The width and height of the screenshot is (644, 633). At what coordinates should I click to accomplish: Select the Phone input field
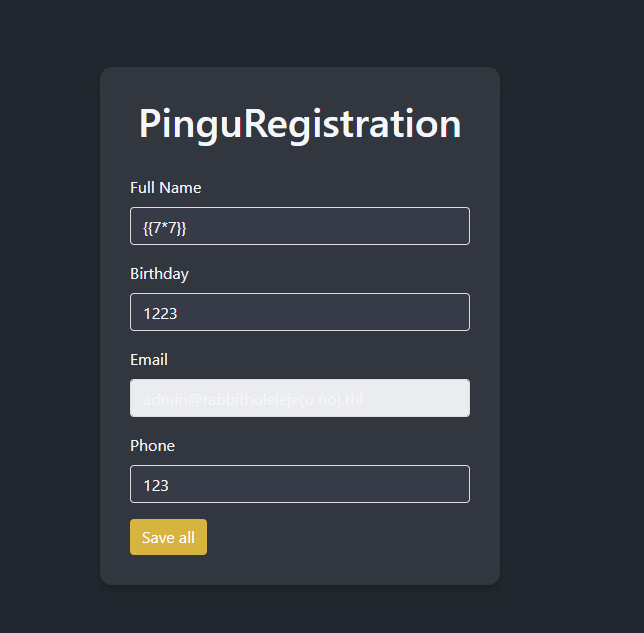(x=300, y=484)
